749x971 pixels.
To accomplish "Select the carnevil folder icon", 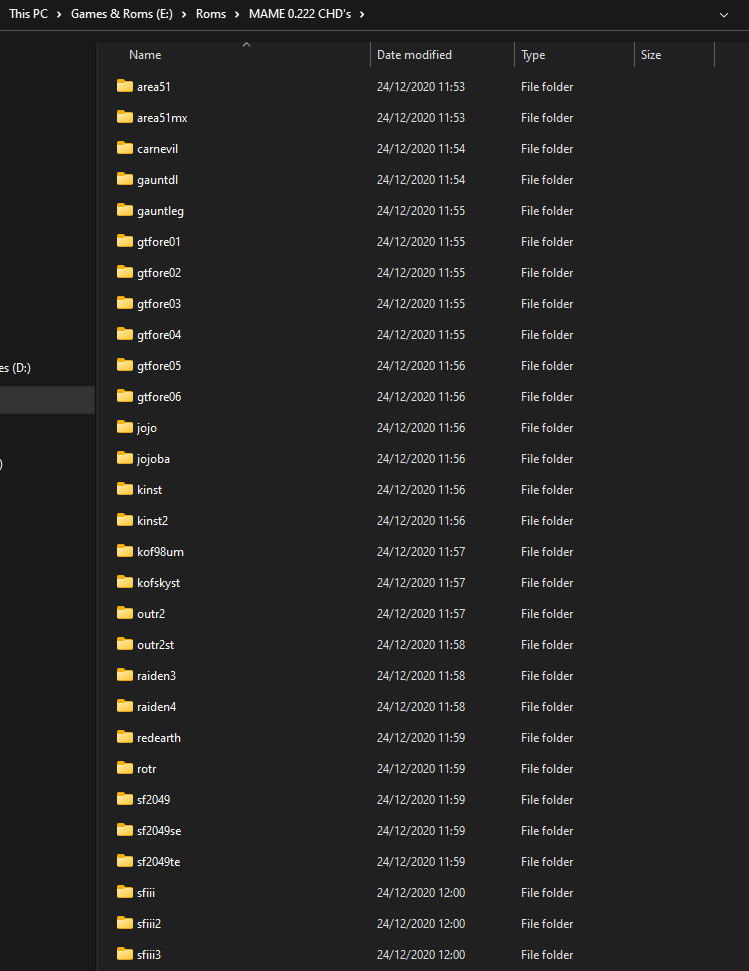I will pyautogui.click(x=125, y=148).
